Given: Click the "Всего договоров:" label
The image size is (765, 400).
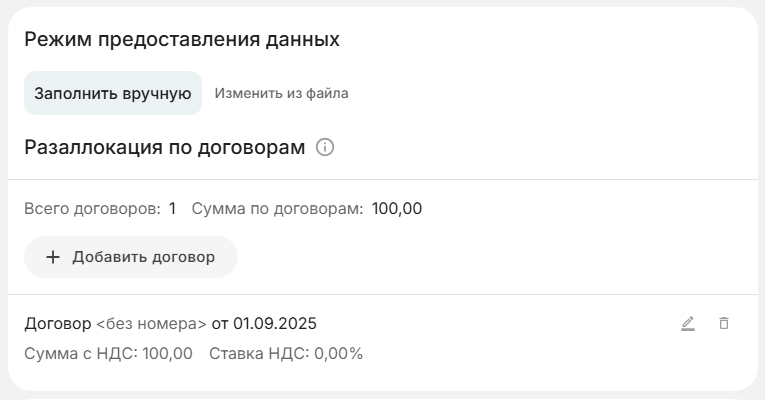Looking at the screenshot, I should (x=92, y=209).
